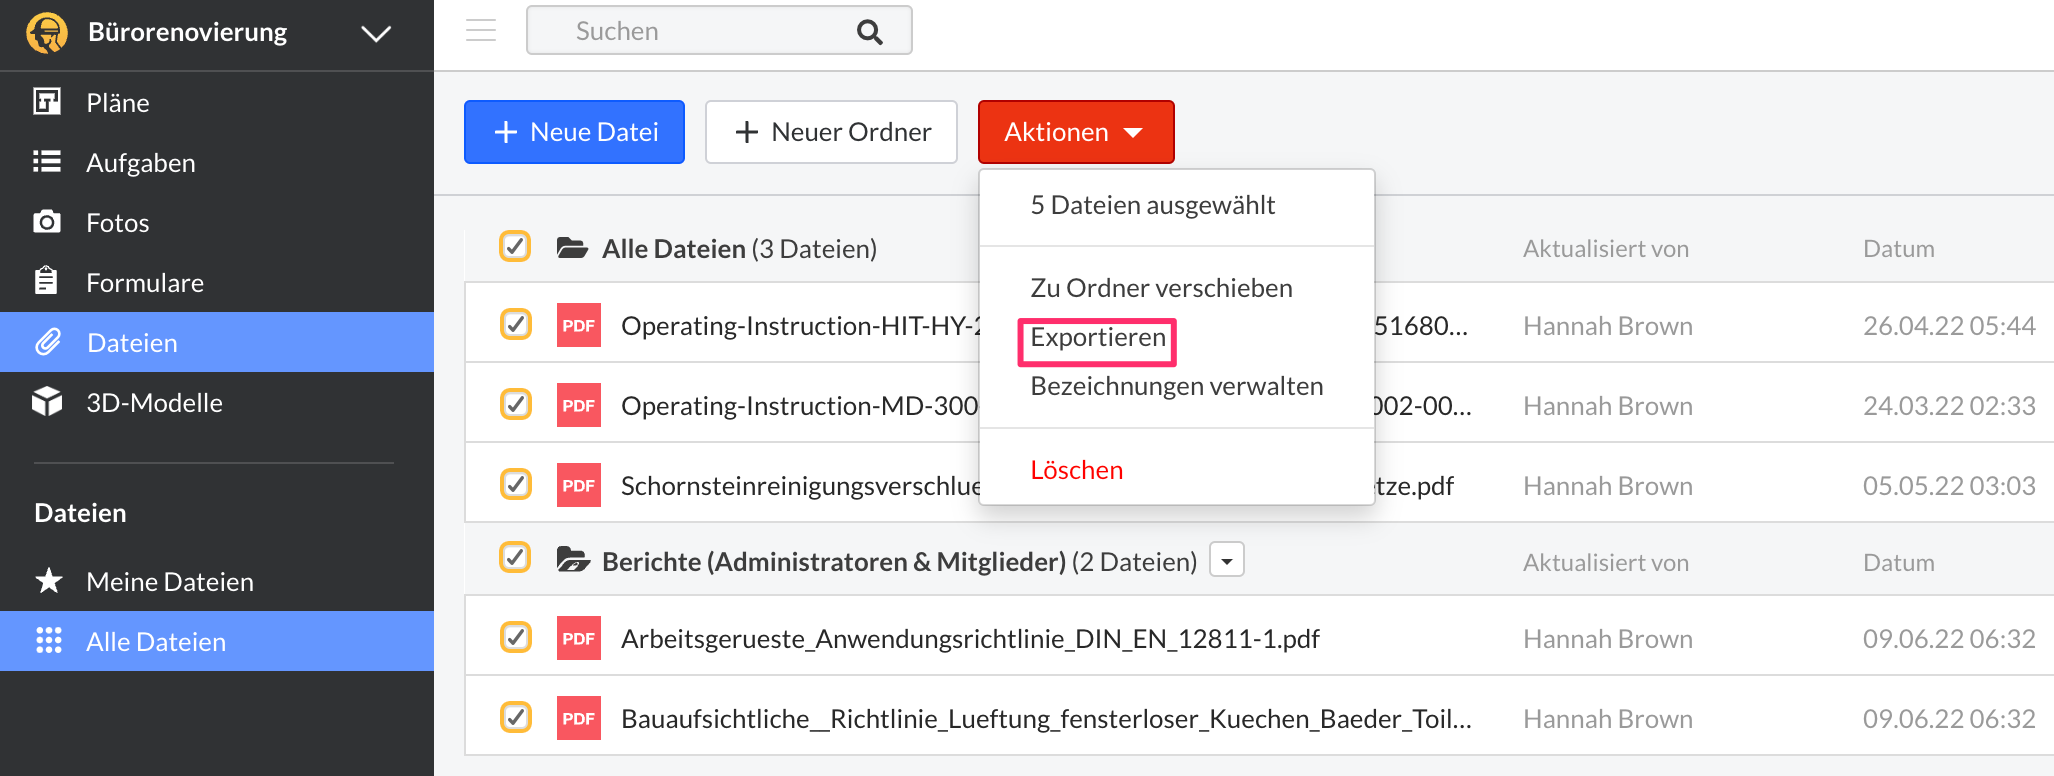Click PDF icon of Operating-Instruction-HIT-HY file

pyautogui.click(x=578, y=326)
